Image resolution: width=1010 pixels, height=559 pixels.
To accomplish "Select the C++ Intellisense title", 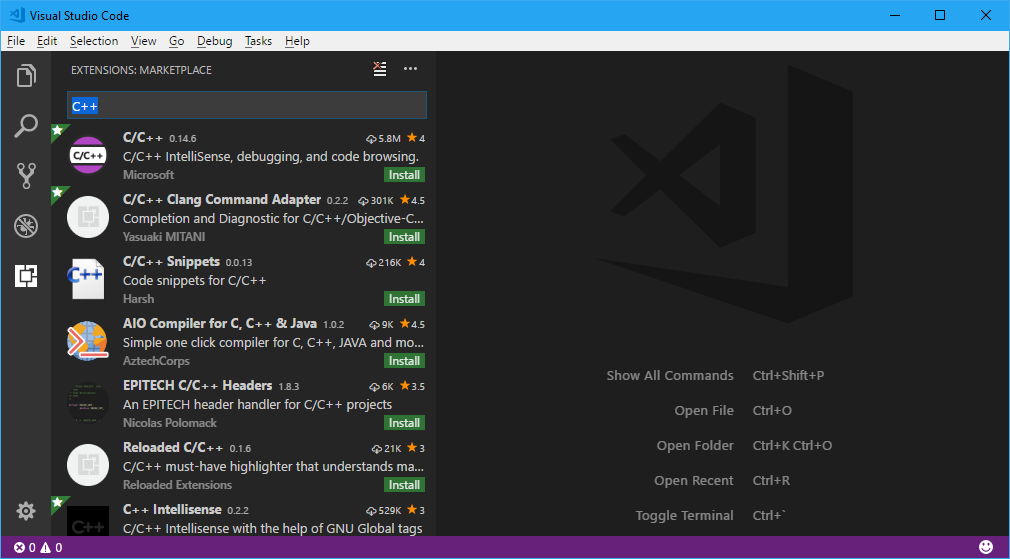I will pyautogui.click(x=172, y=509).
